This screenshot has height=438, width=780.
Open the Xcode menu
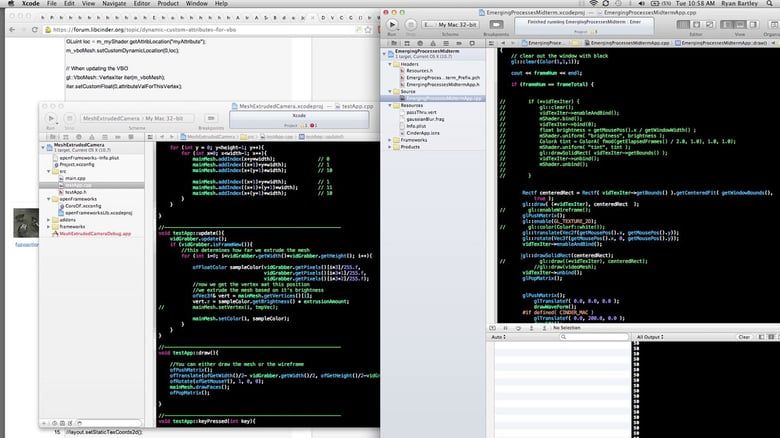point(30,3)
